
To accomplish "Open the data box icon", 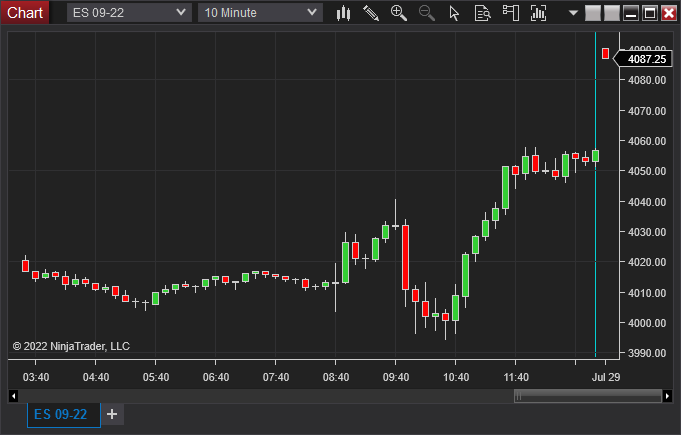I will (x=482, y=13).
